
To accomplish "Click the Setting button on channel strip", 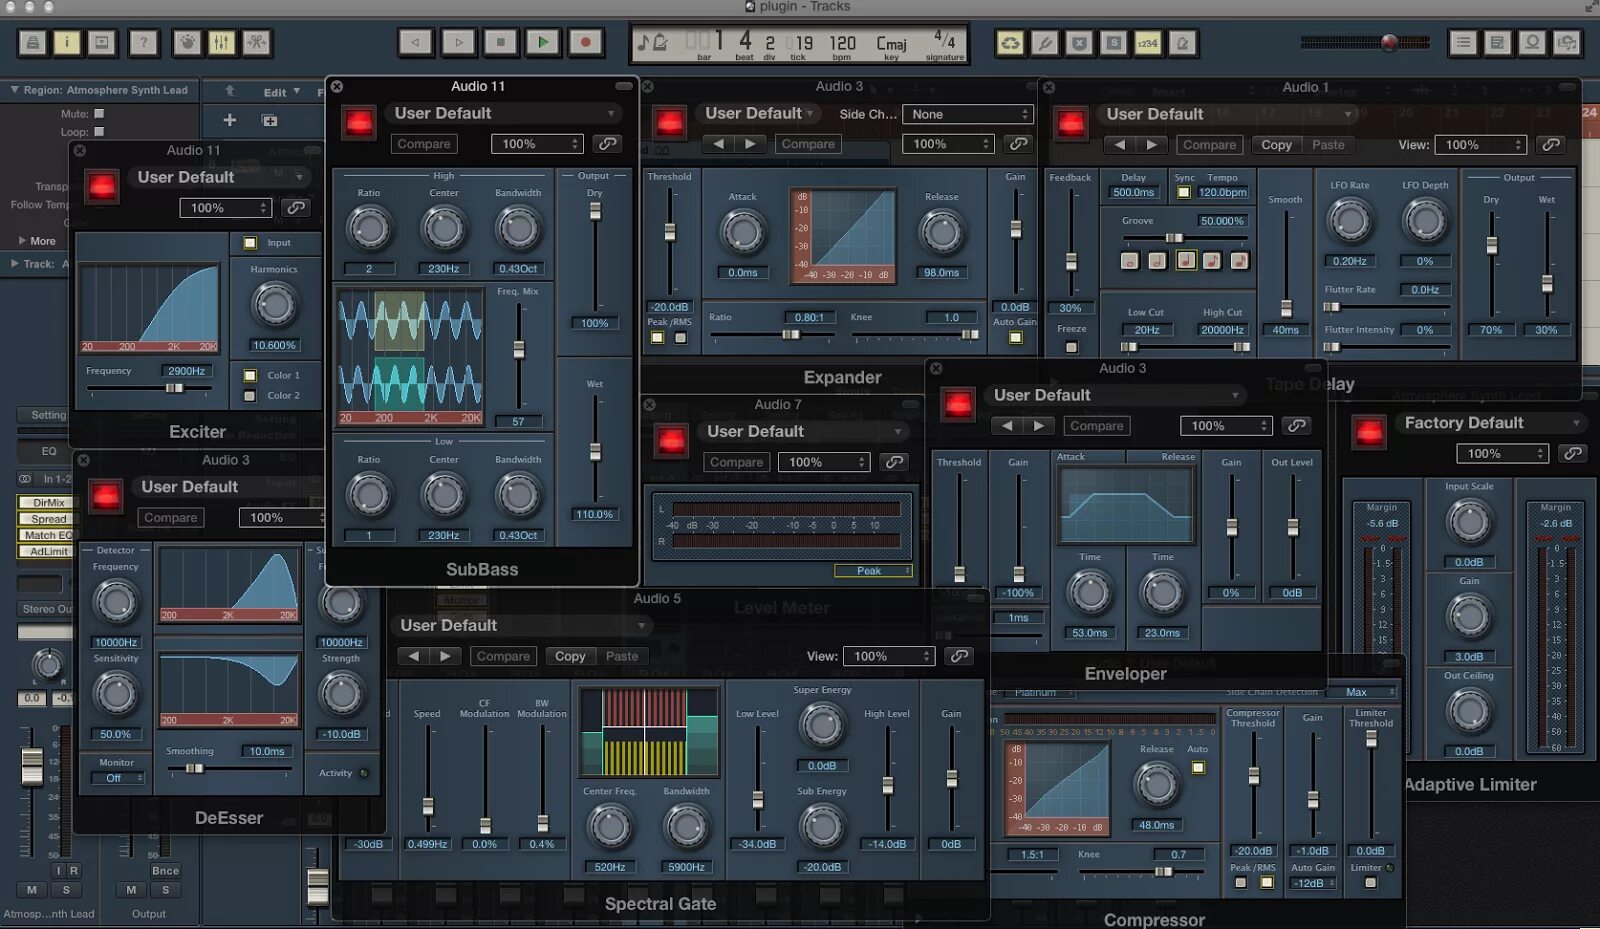I will pyautogui.click(x=47, y=415).
